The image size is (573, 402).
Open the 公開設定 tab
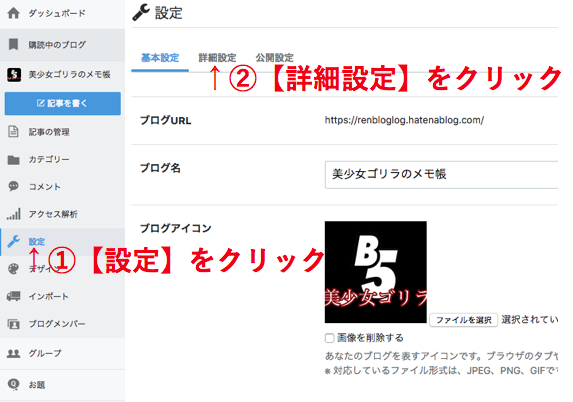274,58
